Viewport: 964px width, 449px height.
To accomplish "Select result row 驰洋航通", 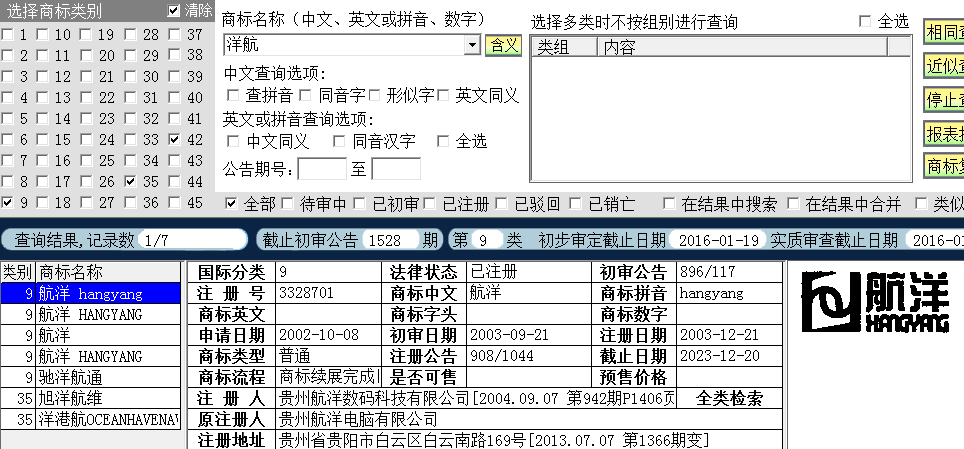I will [x=91, y=377].
